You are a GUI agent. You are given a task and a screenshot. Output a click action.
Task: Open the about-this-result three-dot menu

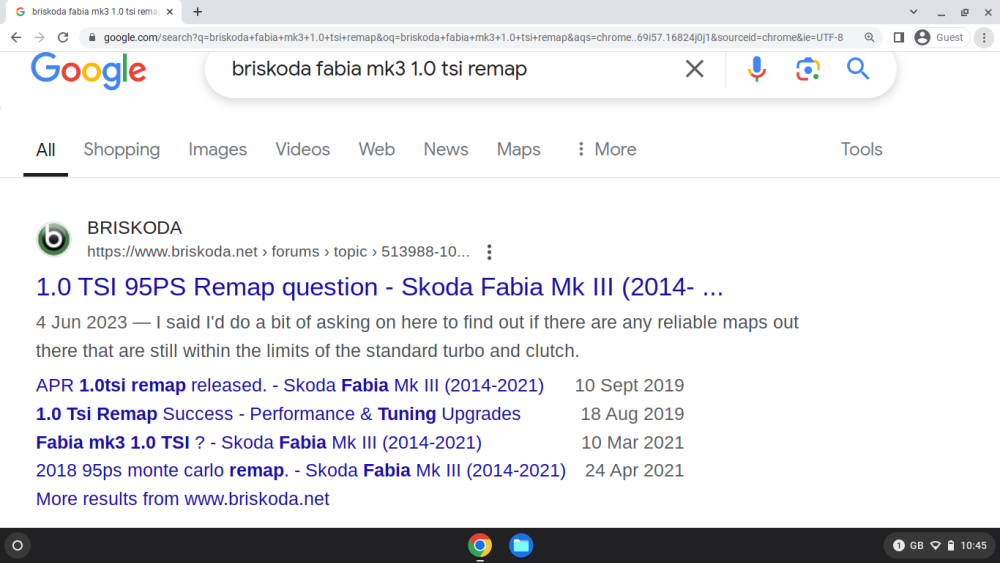coord(489,252)
